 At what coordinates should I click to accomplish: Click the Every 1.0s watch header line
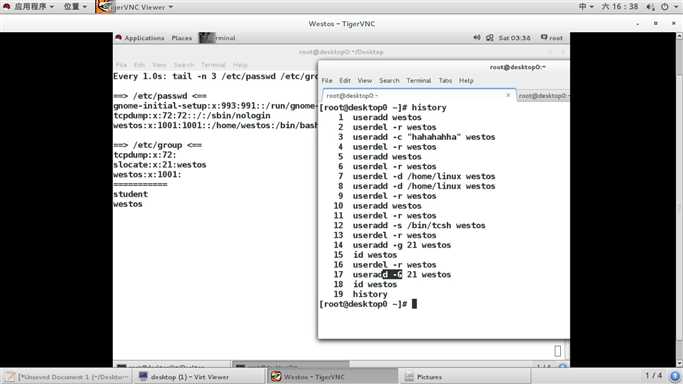pyautogui.click(x=215, y=77)
